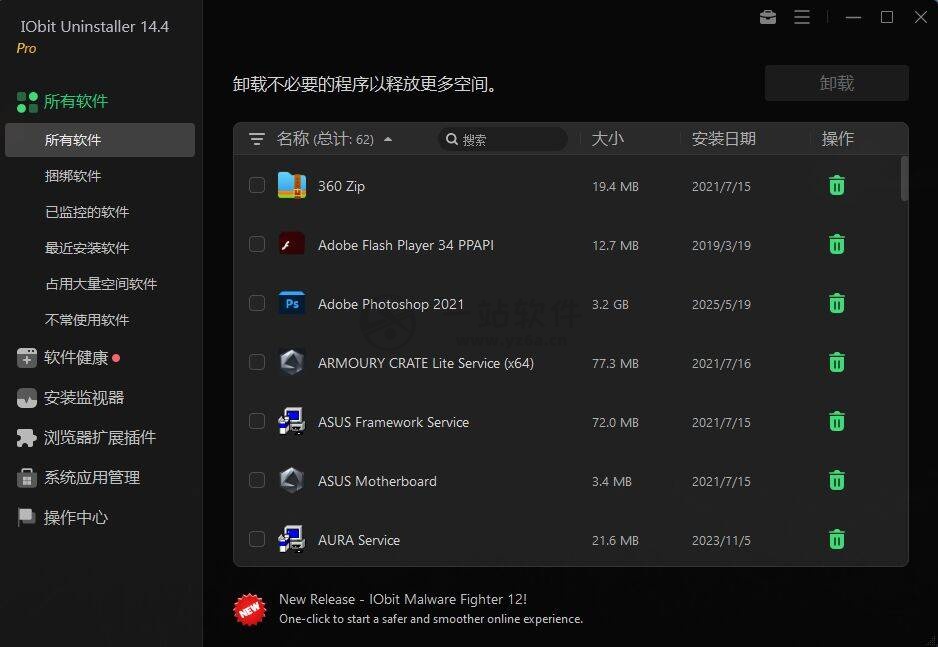Click trash icon for ARMOURY CRATE Lite Service
The image size is (938, 647).
click(x=837, y=362)
